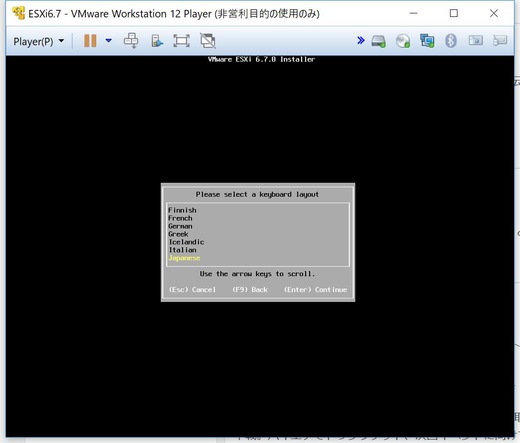Select German keyboard layout
The width and height of the screenshot is (520, 443).
coord(180,226)
